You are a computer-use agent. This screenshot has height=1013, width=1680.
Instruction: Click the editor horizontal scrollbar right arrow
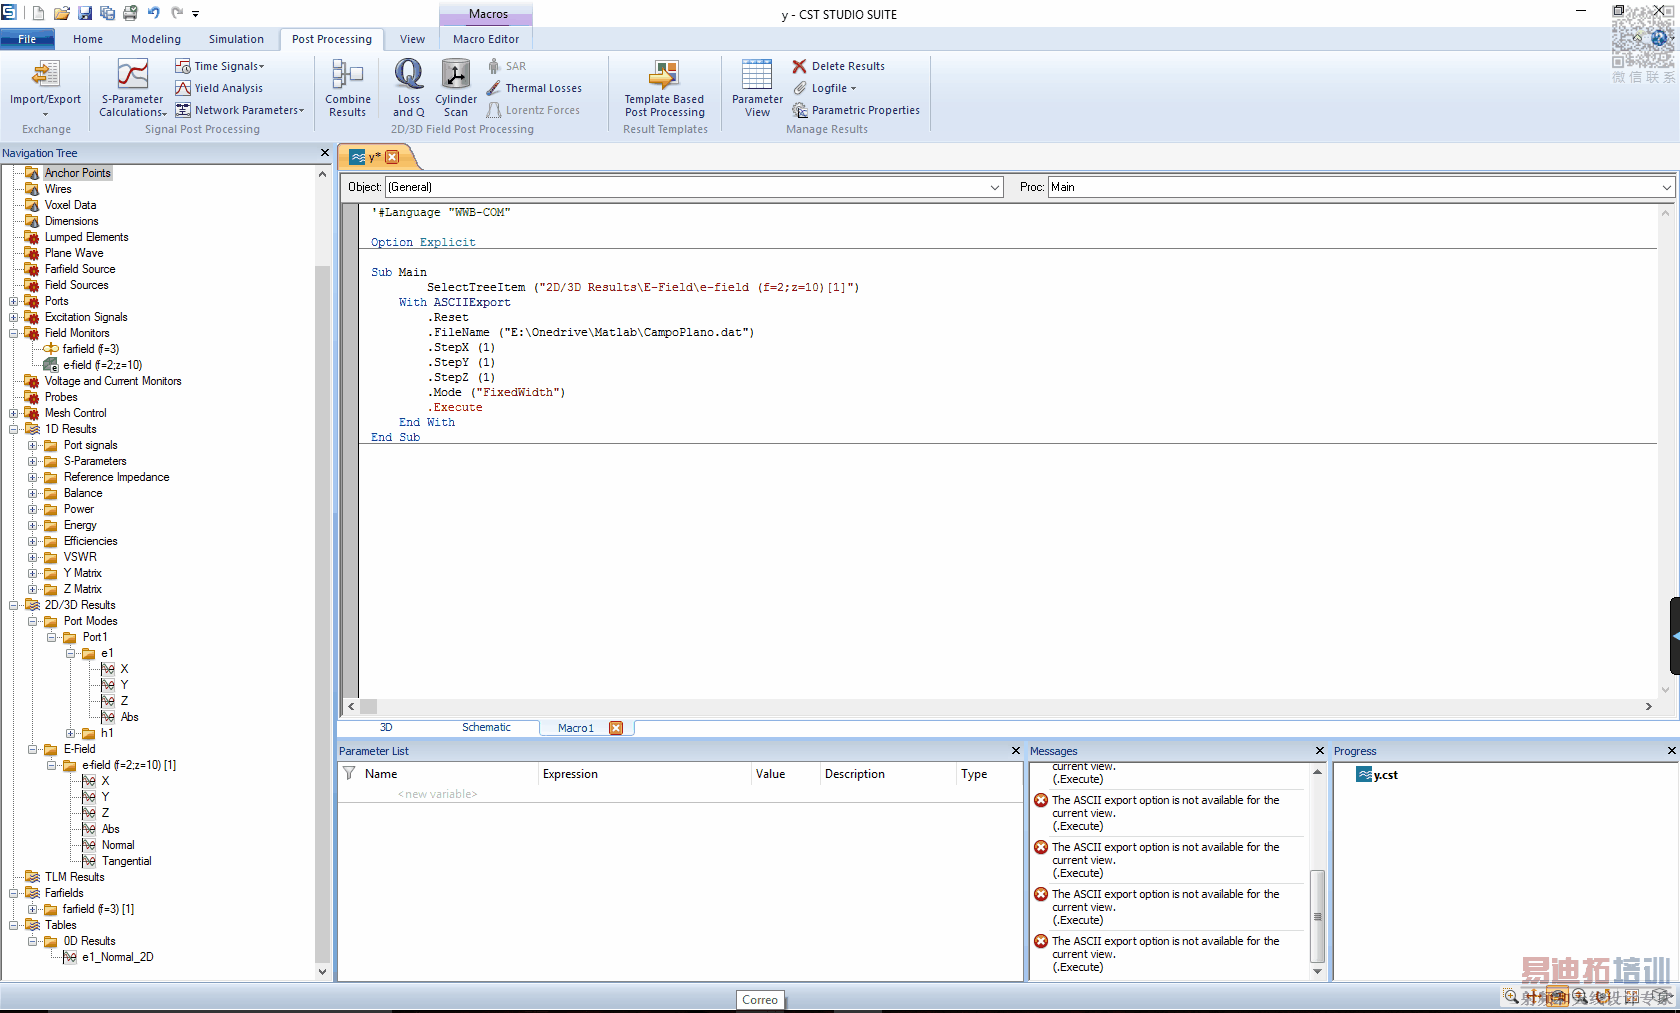[x=1649, y=706]
